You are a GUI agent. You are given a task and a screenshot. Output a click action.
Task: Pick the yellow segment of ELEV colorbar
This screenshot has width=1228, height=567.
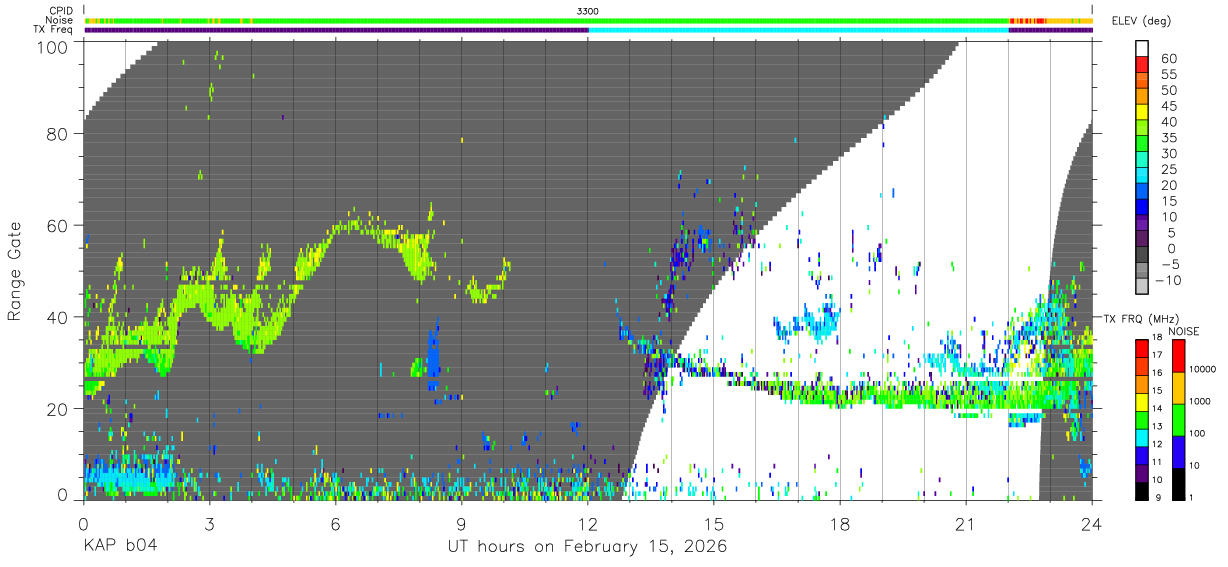click(x=1142, y=112)
